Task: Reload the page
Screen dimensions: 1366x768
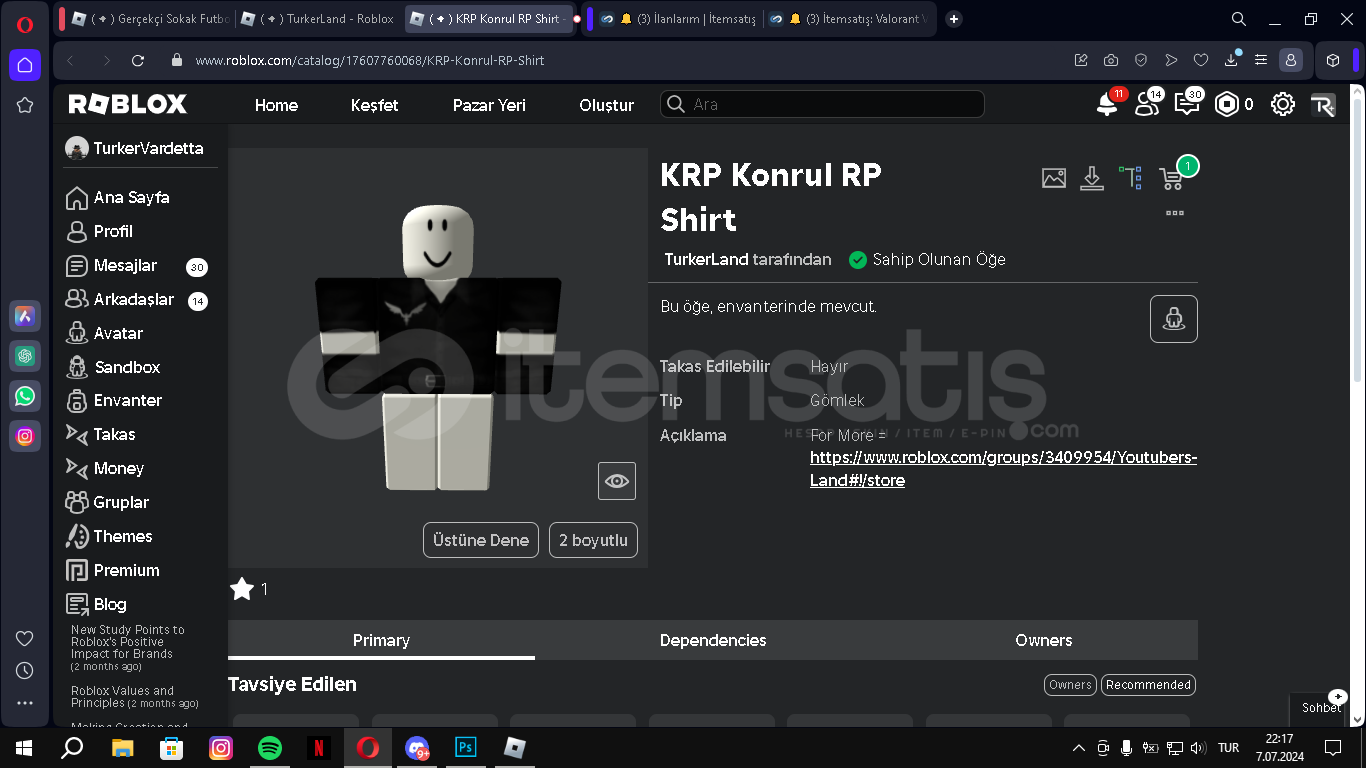Action: click(138, 60)
